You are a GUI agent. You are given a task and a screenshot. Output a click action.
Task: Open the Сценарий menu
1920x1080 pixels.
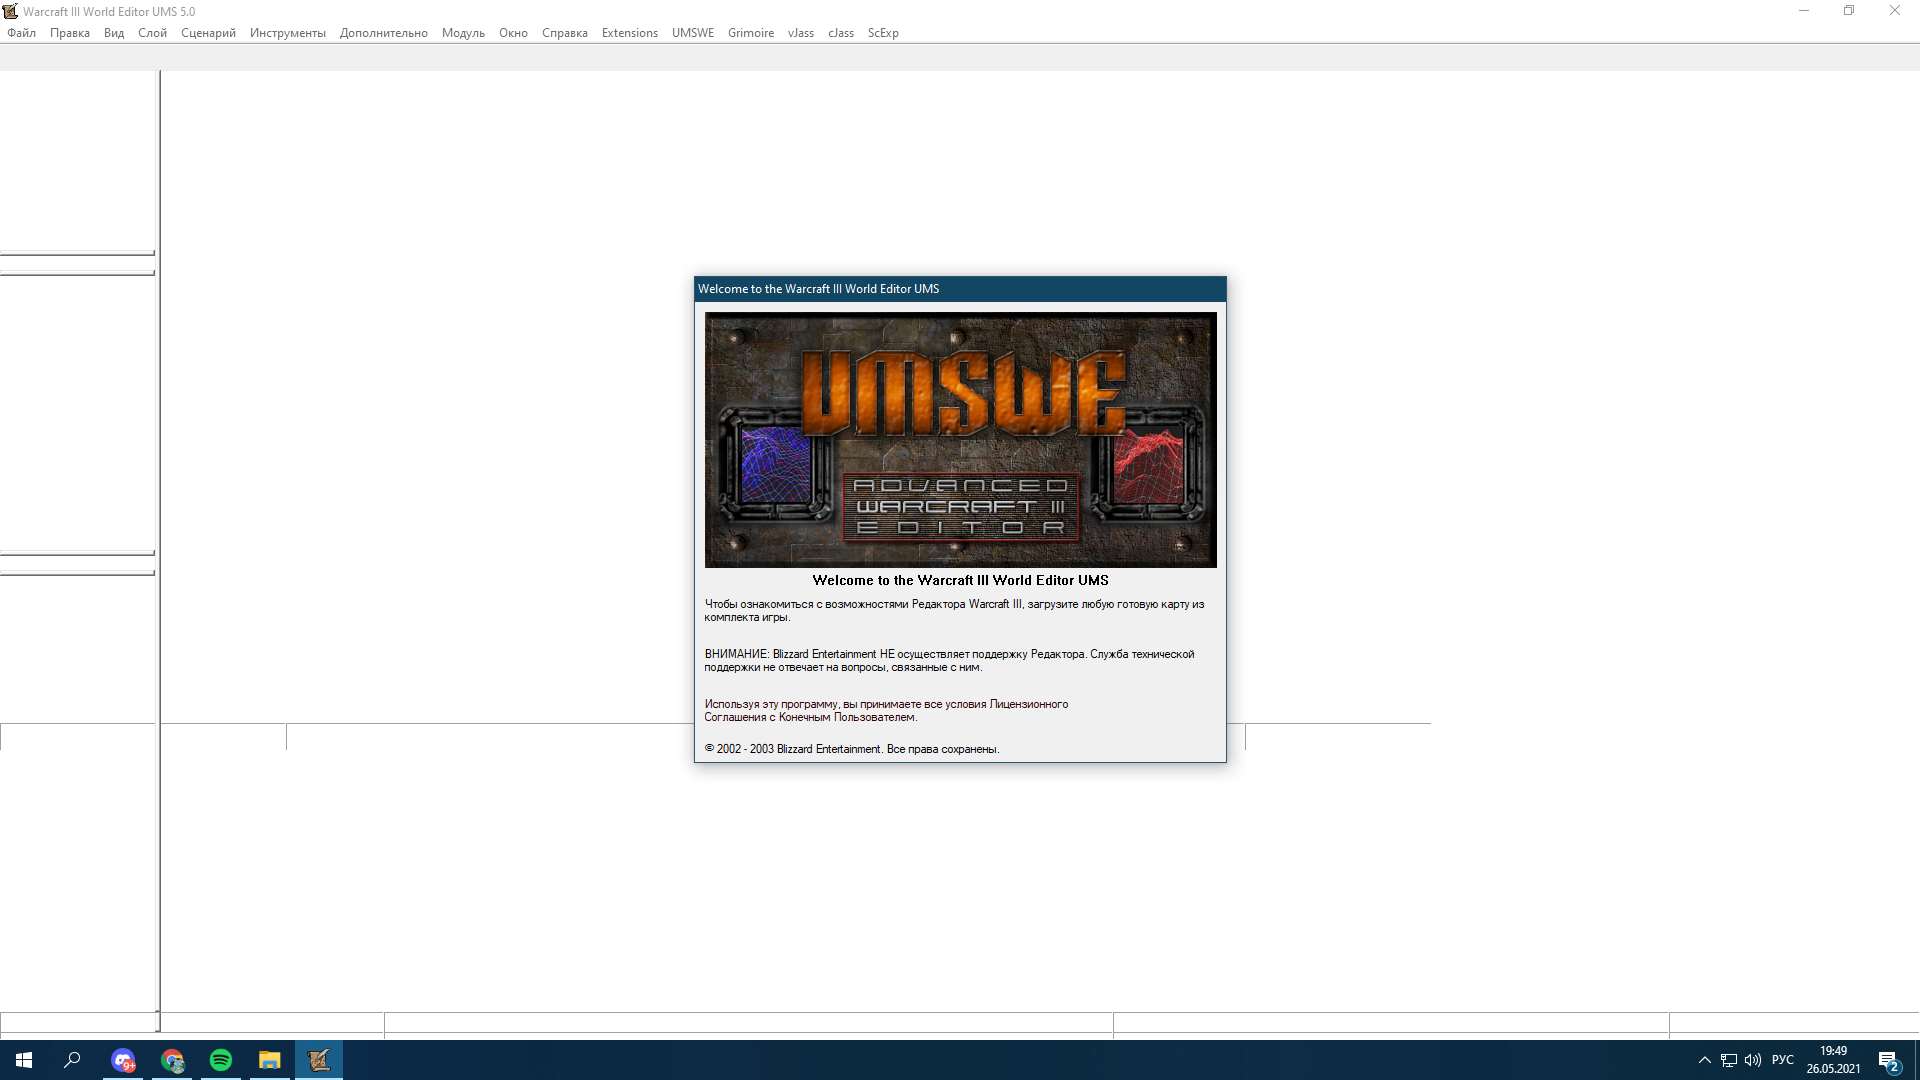[208, 33]
